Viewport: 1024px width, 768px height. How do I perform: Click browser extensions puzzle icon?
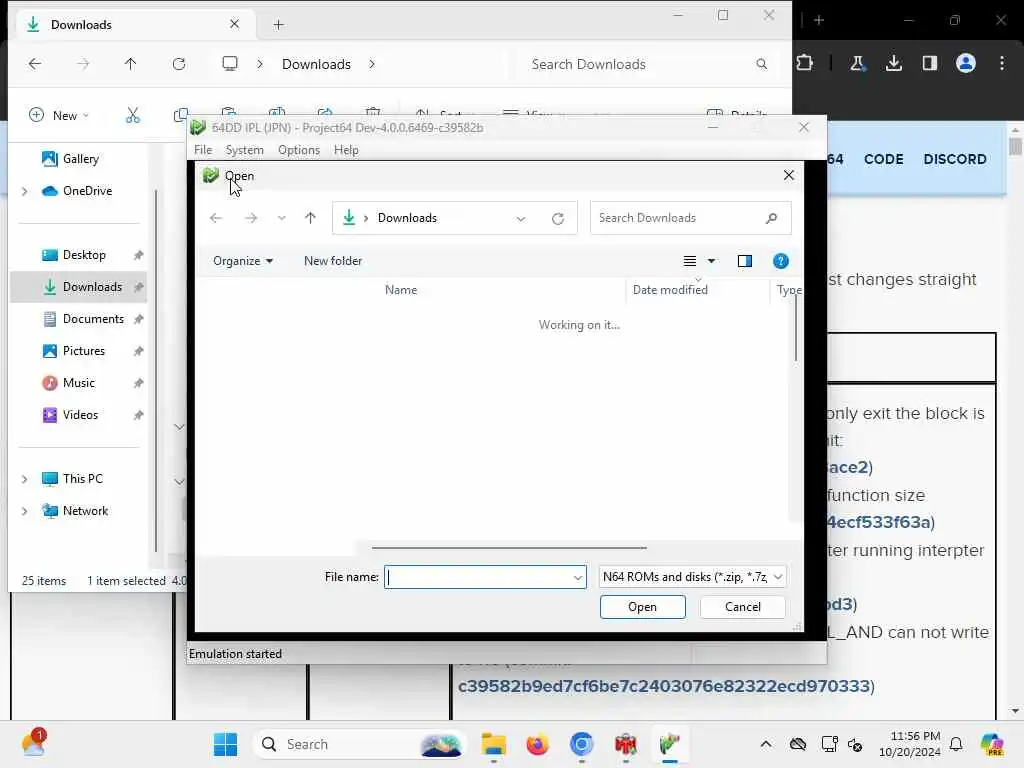point(805,63)
